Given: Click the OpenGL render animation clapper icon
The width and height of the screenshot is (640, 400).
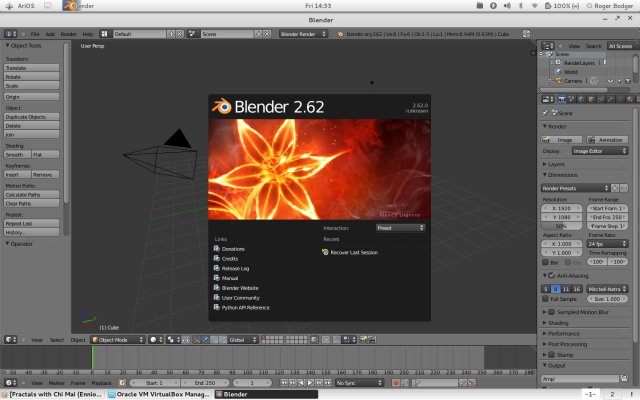Looking at the screenshot, I should coord(372,340).
